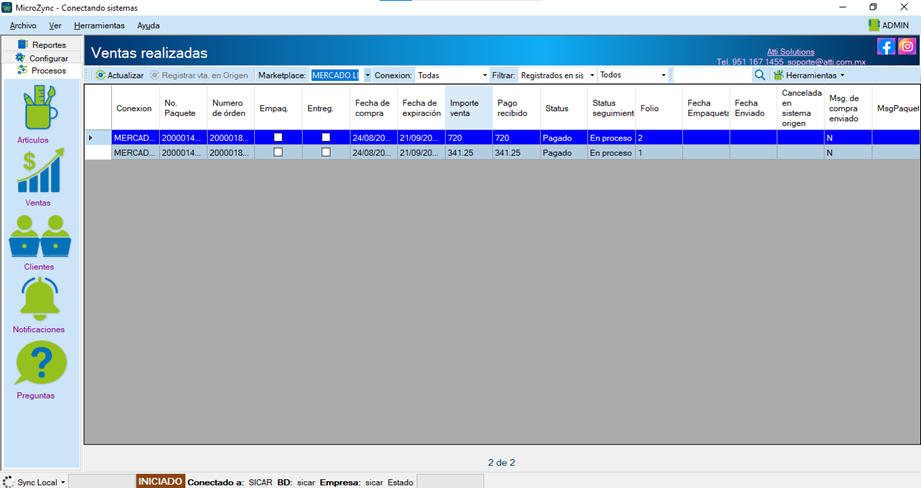The width and height of the screenshot is (921, 488).
Task: Click the 720 Pago recibido cell
Action: click(516, 138)
